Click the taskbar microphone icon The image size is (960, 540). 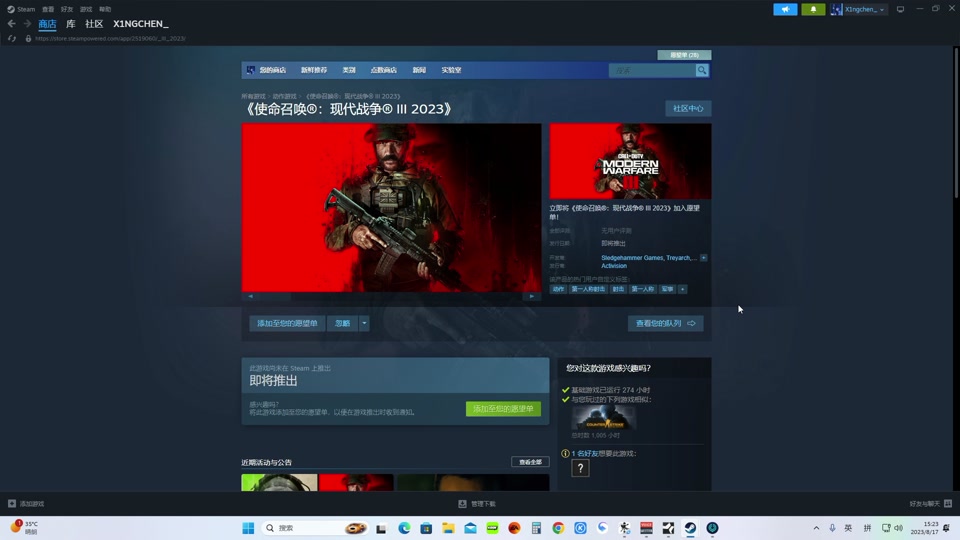(x=832, y=528)
